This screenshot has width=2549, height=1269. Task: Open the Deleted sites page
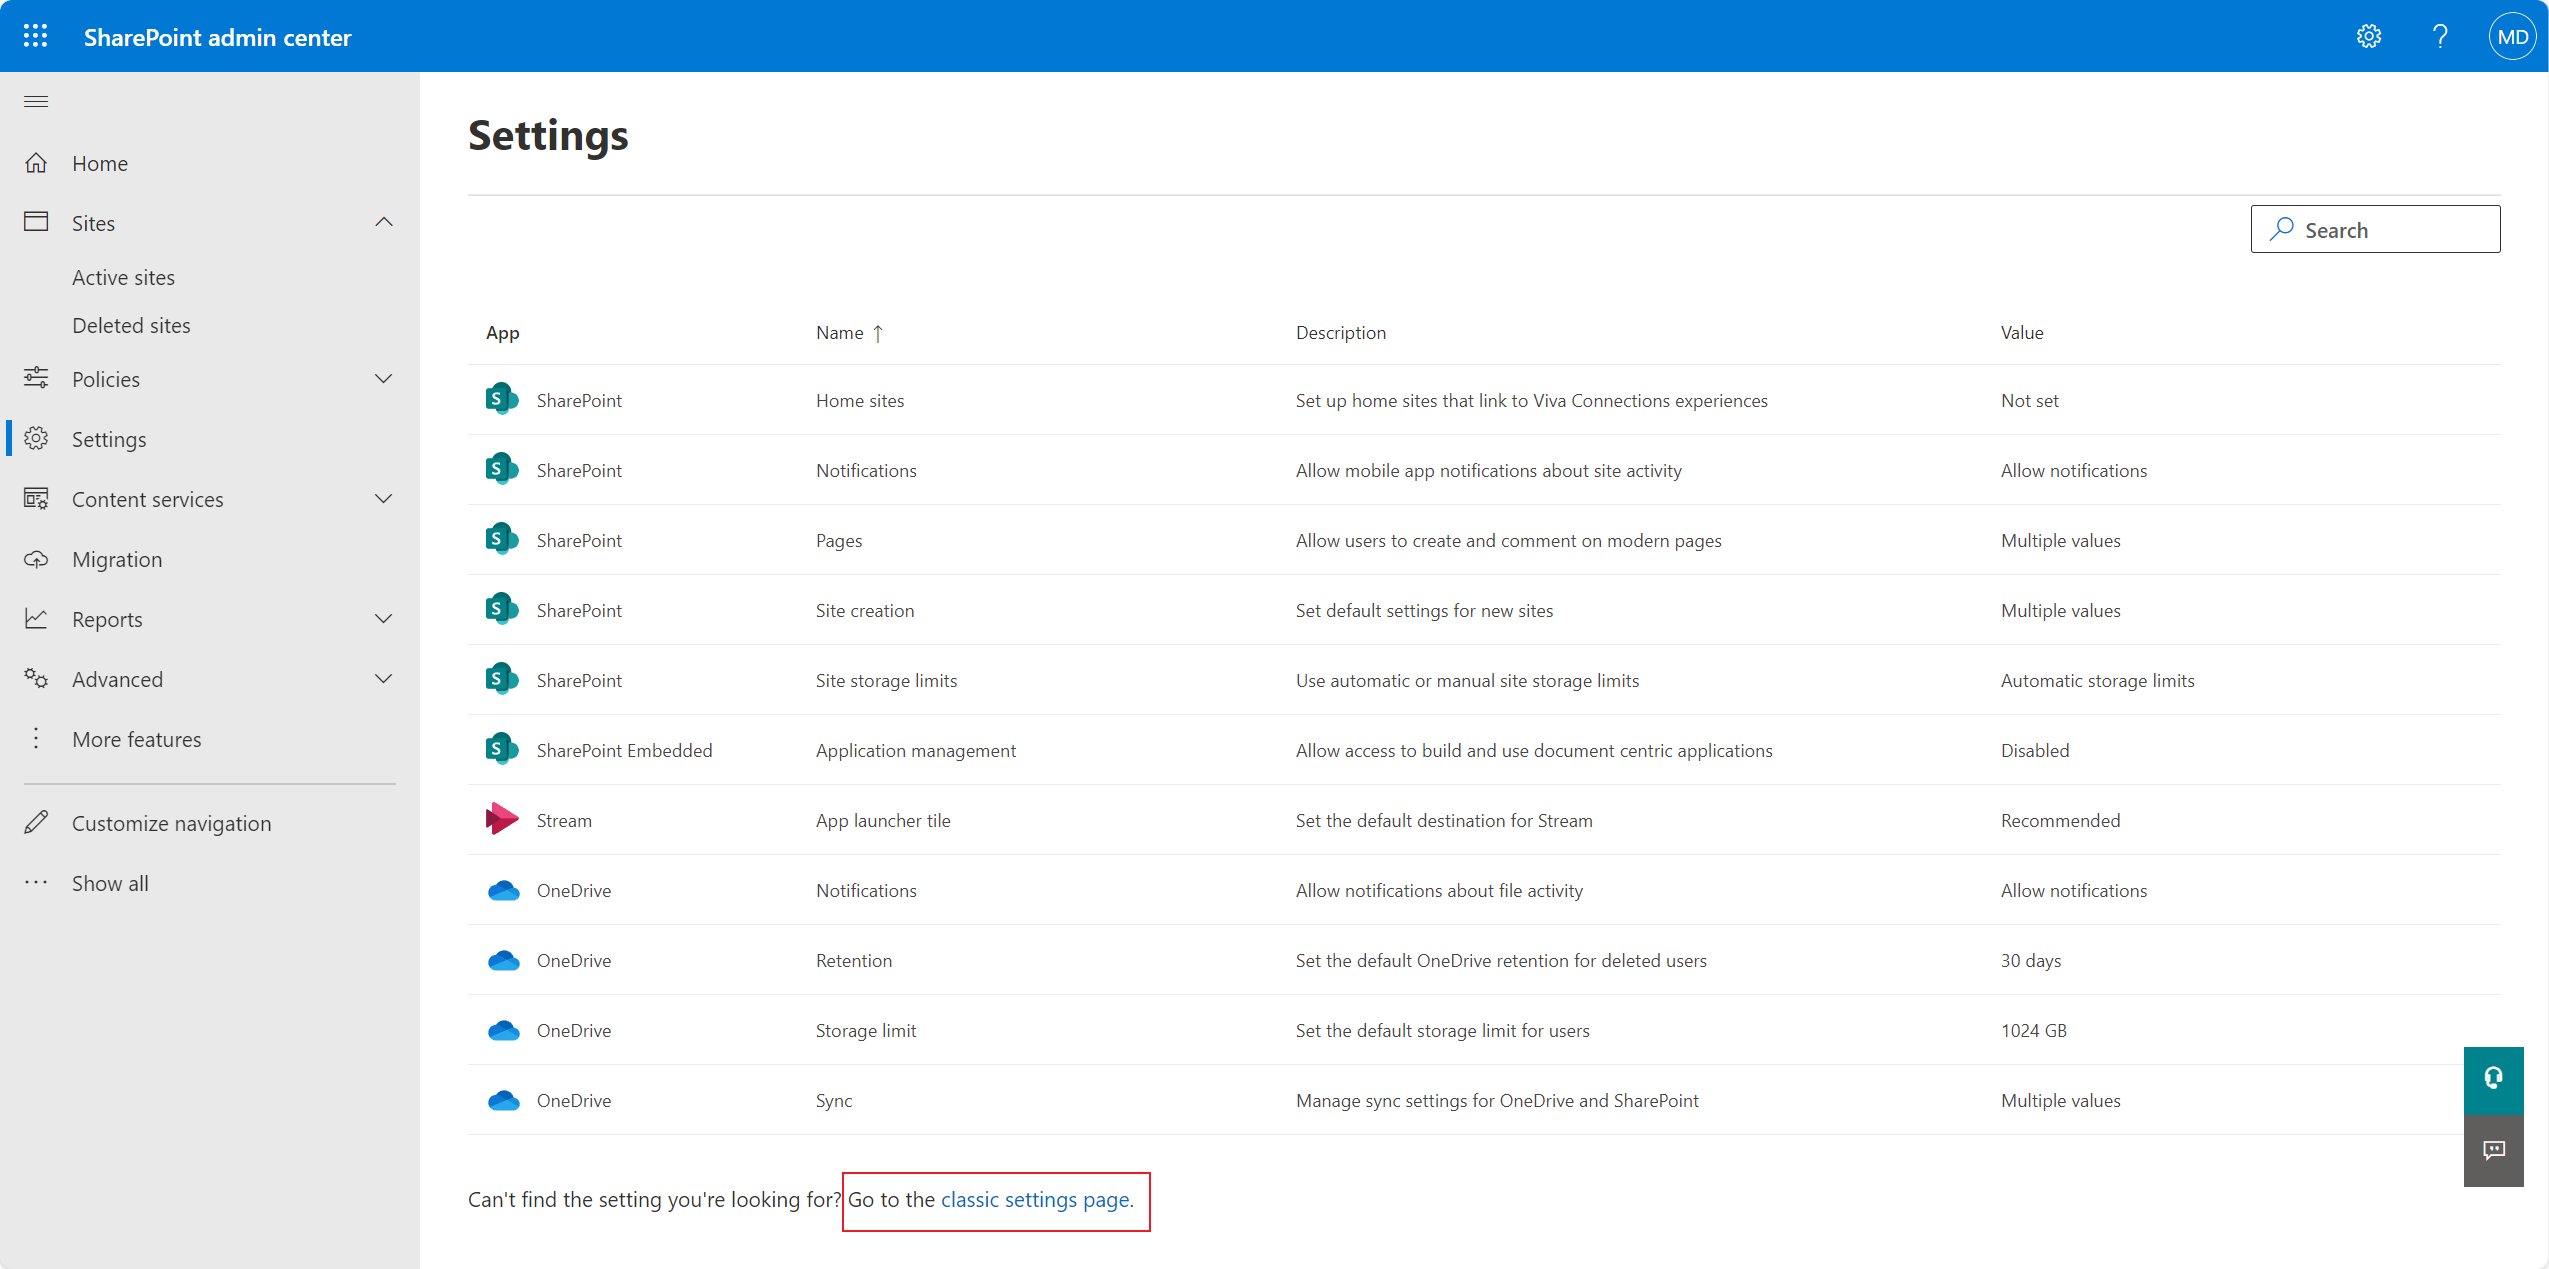pyautogui.click(x=131, y=325)
